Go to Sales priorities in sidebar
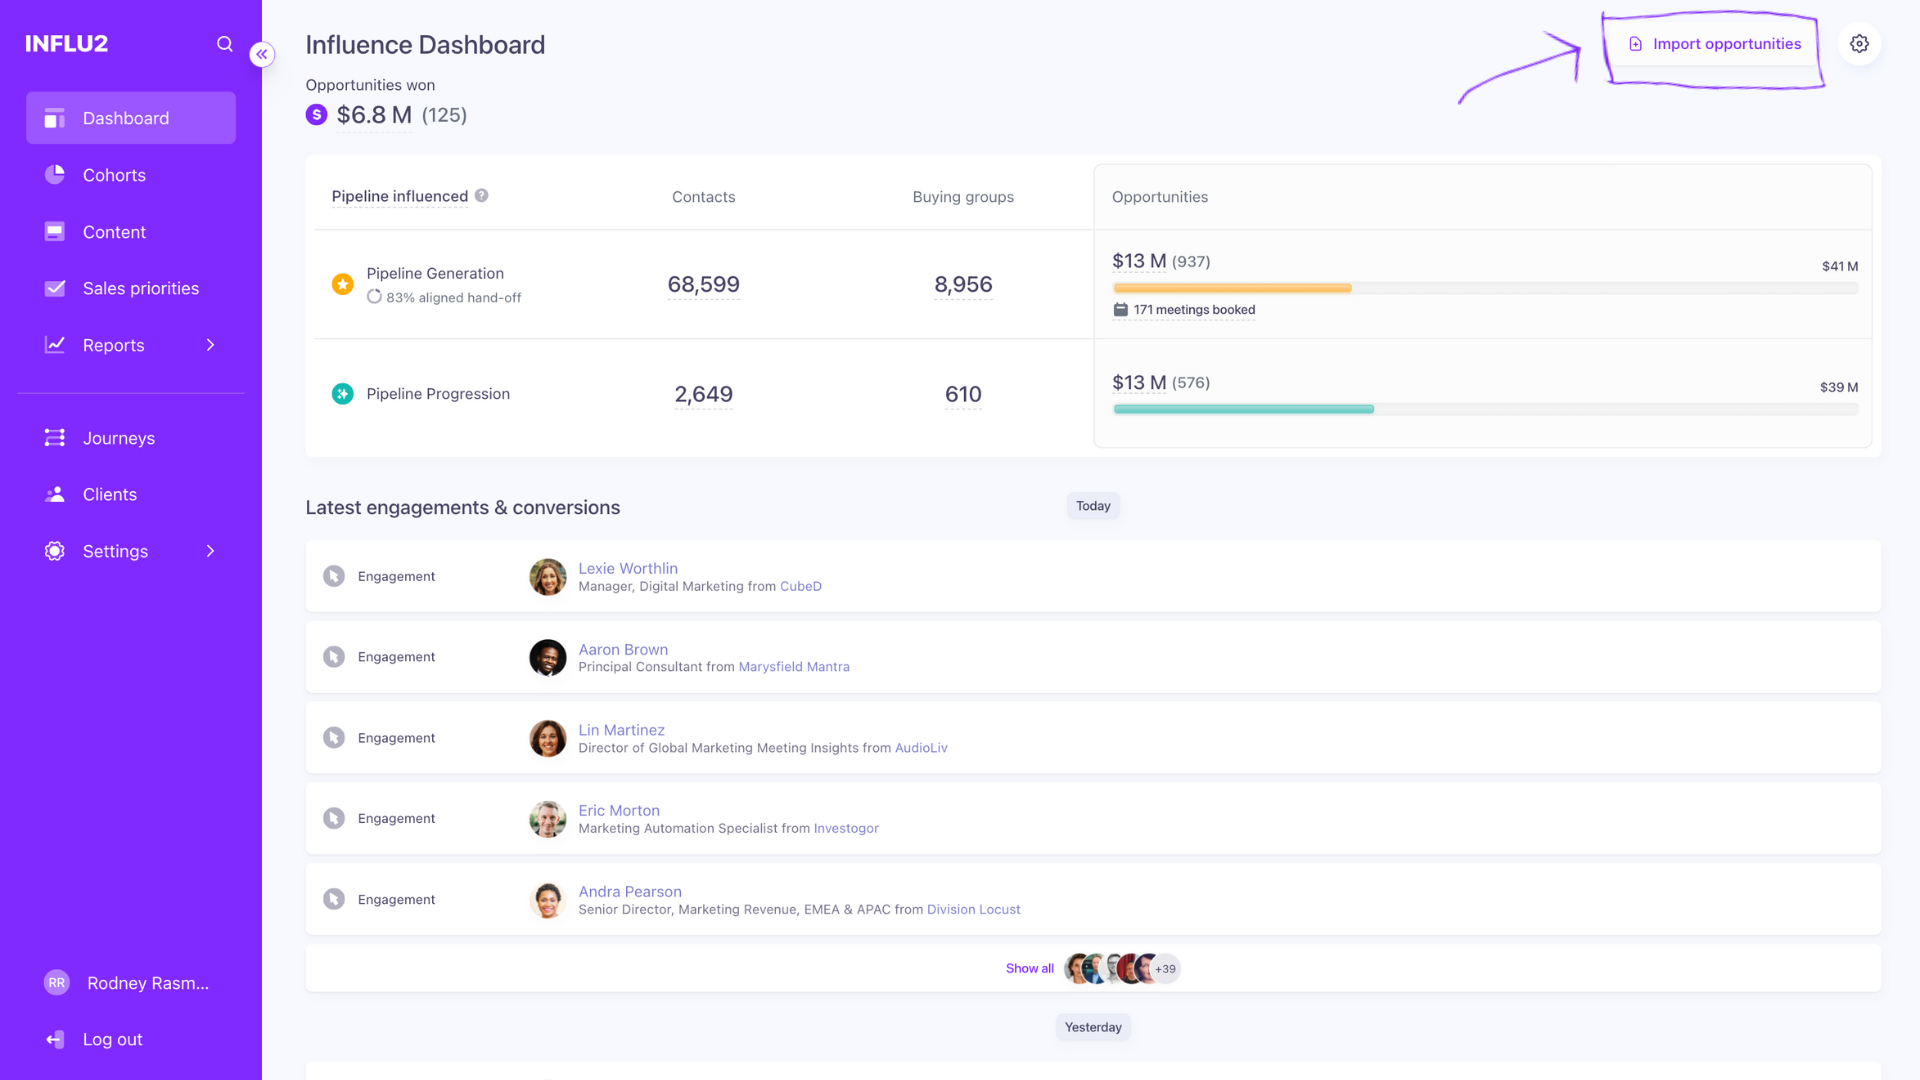Screen dimensions: 1920x1080 [x=140, y=288]
